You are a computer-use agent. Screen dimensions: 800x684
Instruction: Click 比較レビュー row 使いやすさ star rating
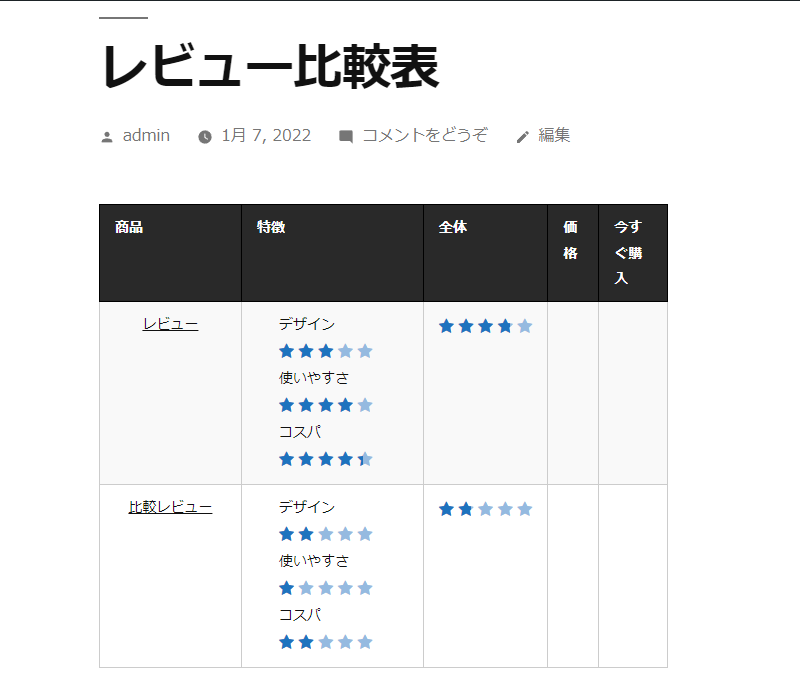(326, 588)
